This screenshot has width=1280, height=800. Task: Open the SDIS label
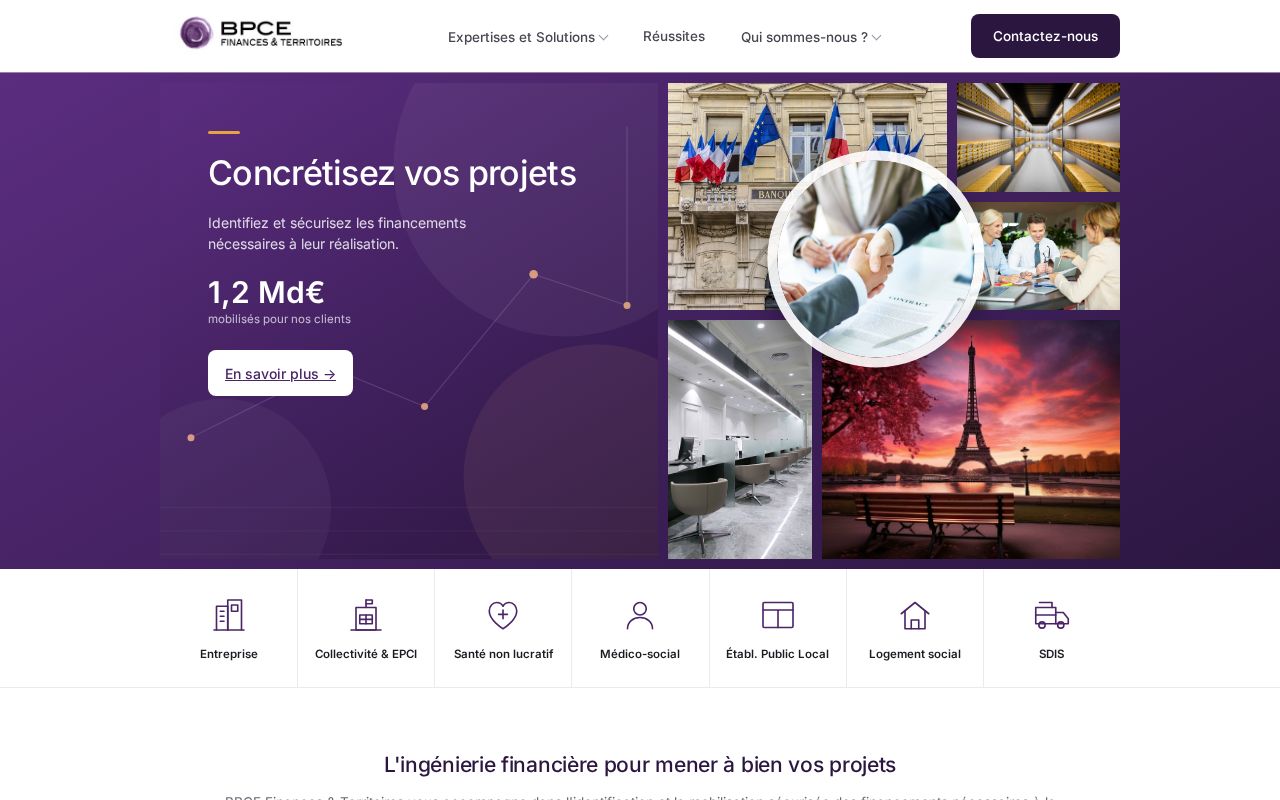pos(1052,654)
